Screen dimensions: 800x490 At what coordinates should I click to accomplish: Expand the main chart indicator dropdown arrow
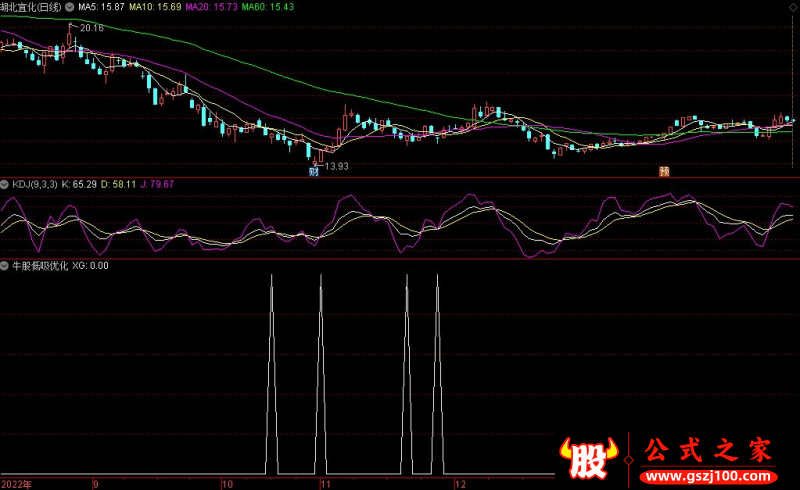[69, 6]
